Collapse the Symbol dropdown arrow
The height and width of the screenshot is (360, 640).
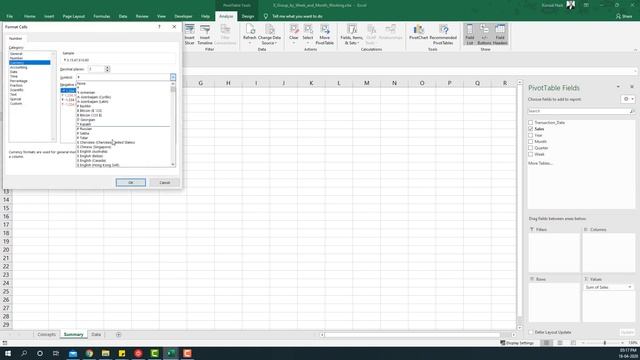[x=173, y=77]
